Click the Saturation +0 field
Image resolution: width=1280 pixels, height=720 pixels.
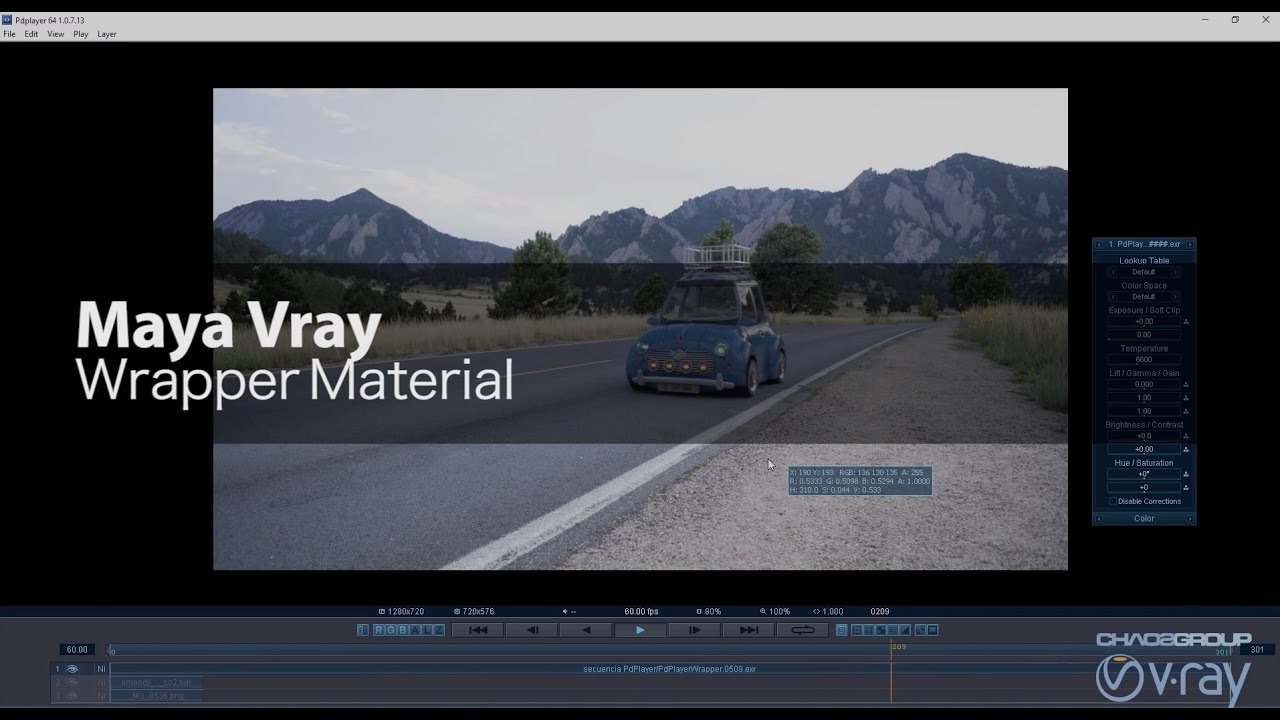tap(1144, 488)
